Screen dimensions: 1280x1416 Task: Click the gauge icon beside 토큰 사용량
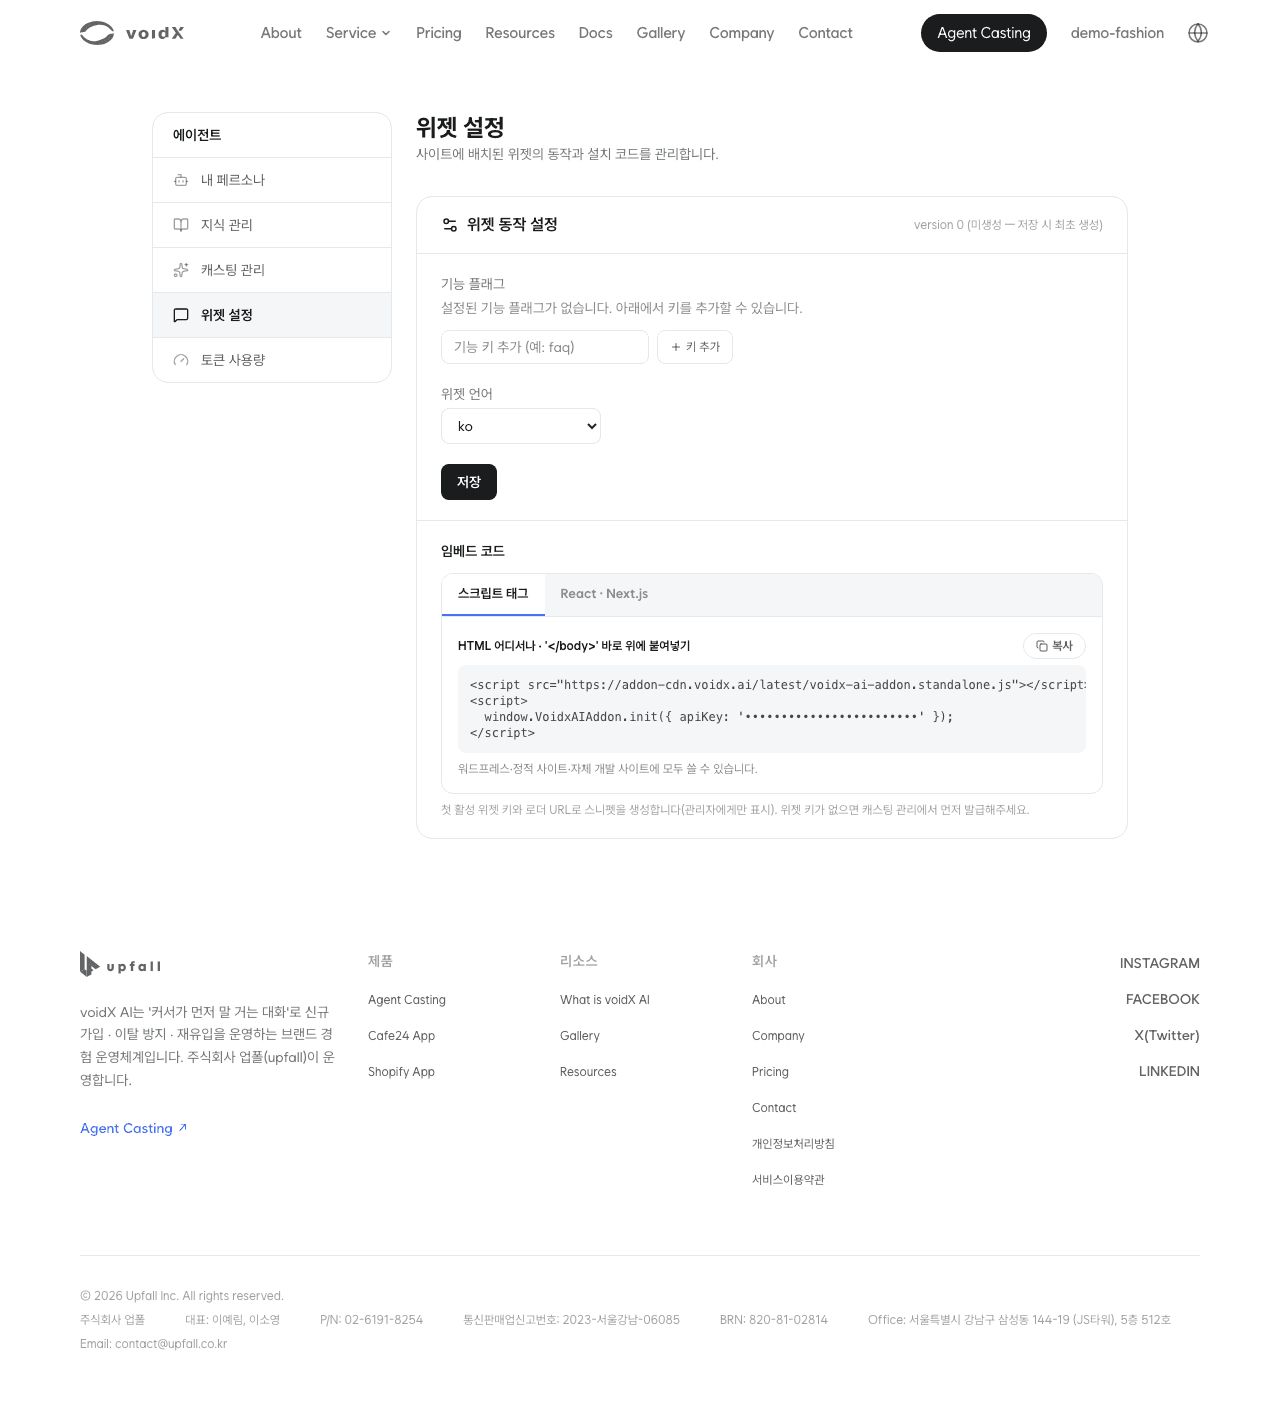pyautogui.click(x=181, y=360)
